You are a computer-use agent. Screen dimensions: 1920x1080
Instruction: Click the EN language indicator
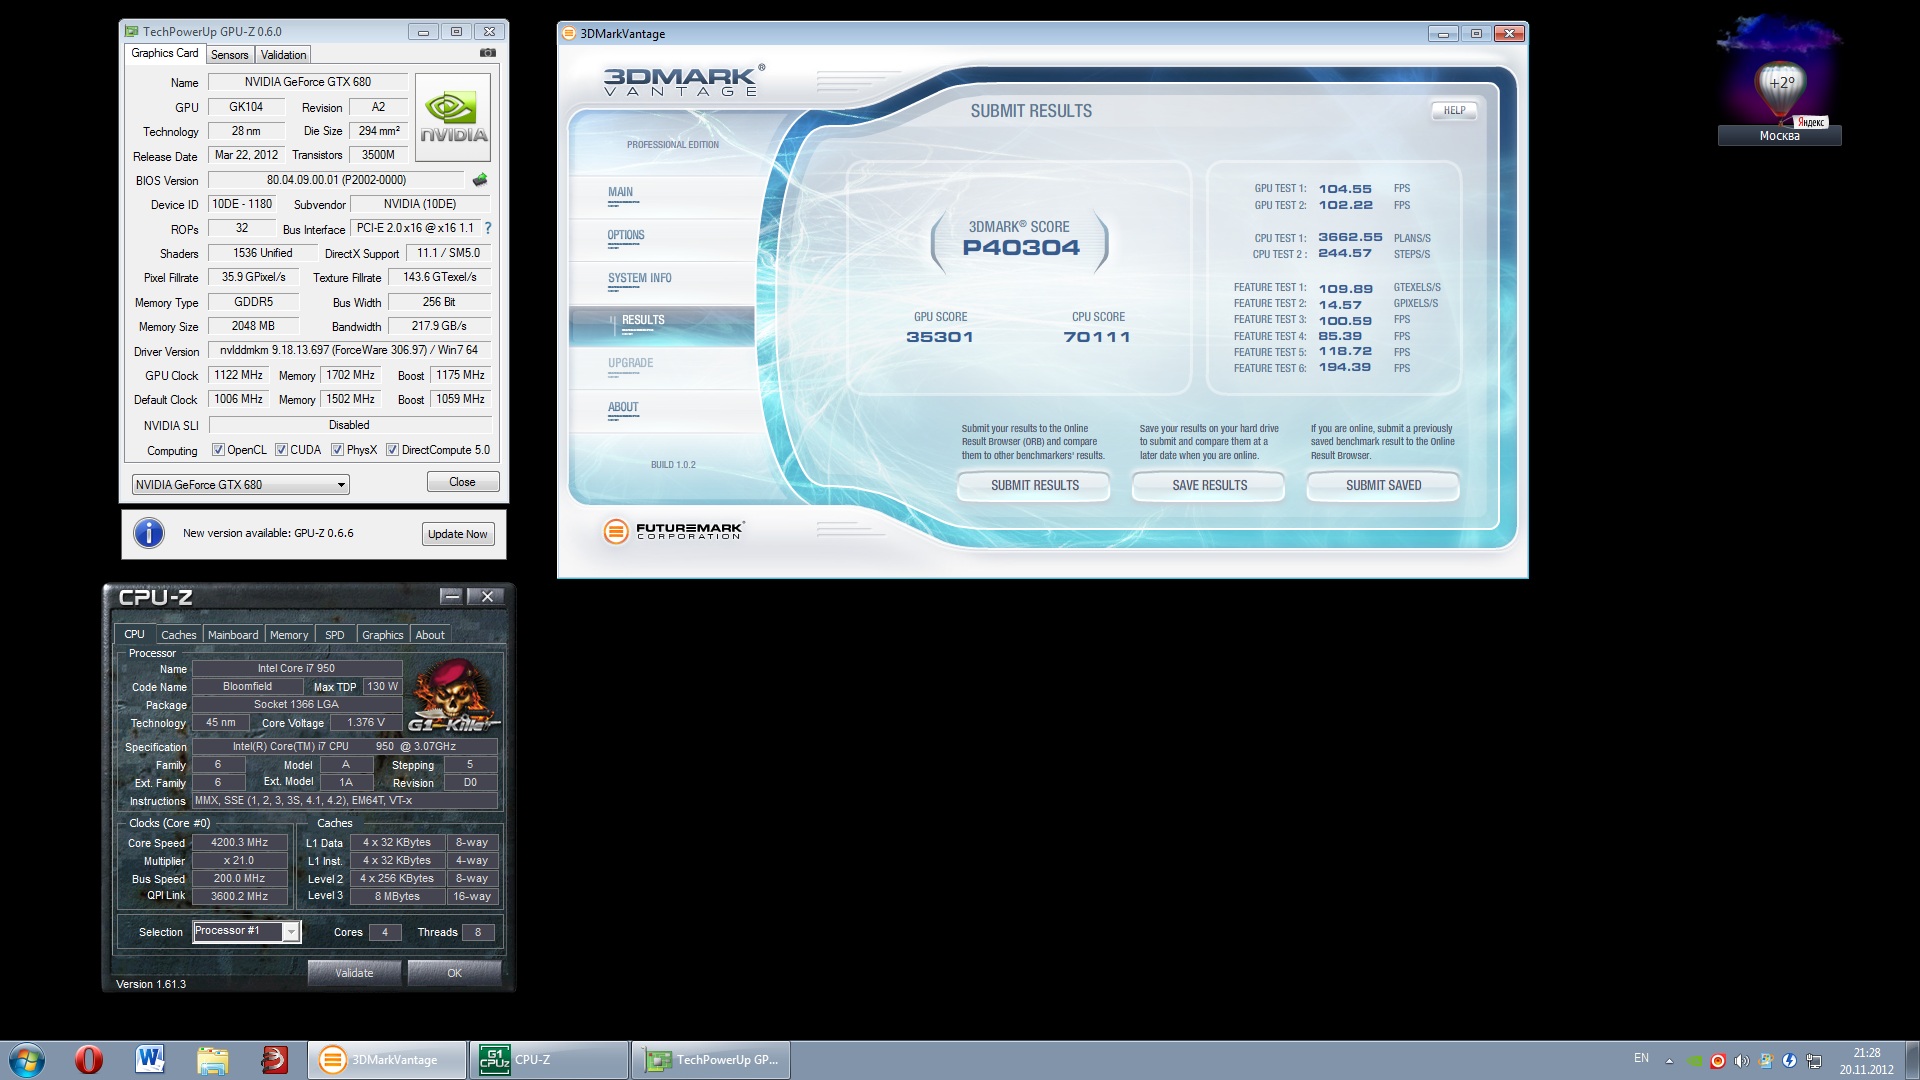[x=1641, y=1058]
